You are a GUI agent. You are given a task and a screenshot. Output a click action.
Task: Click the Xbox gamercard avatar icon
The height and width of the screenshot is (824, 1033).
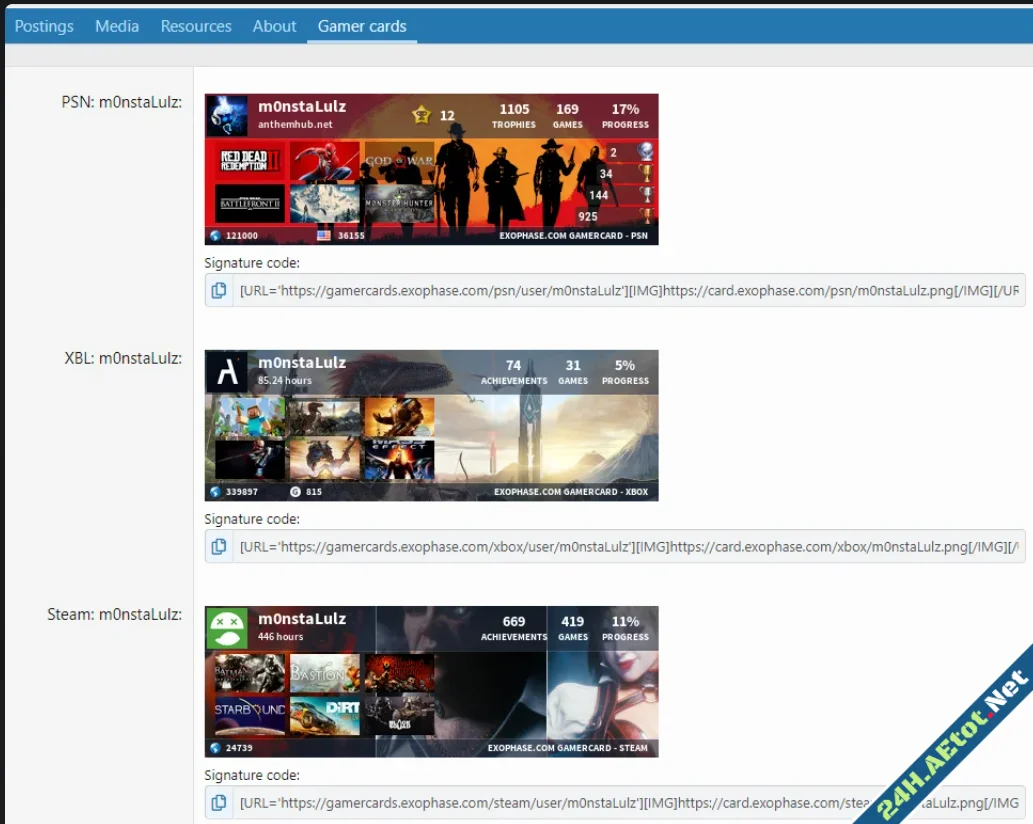[x=226, y=372]
